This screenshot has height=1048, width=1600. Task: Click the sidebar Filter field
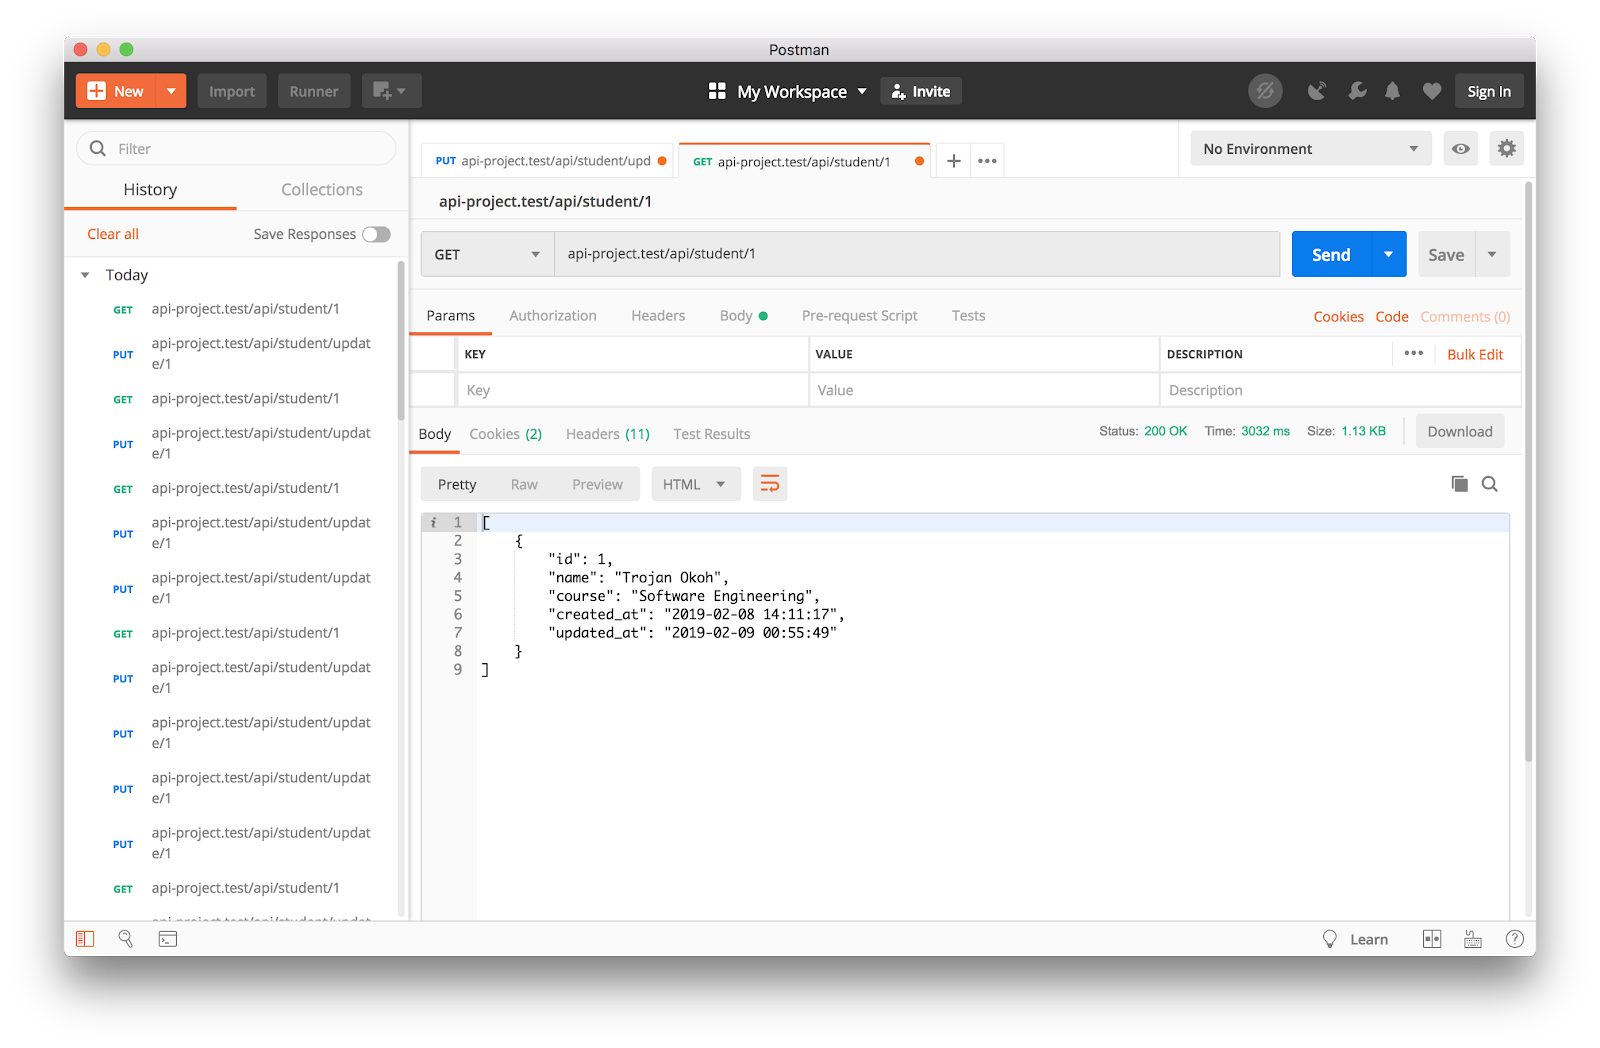(236, 149)
